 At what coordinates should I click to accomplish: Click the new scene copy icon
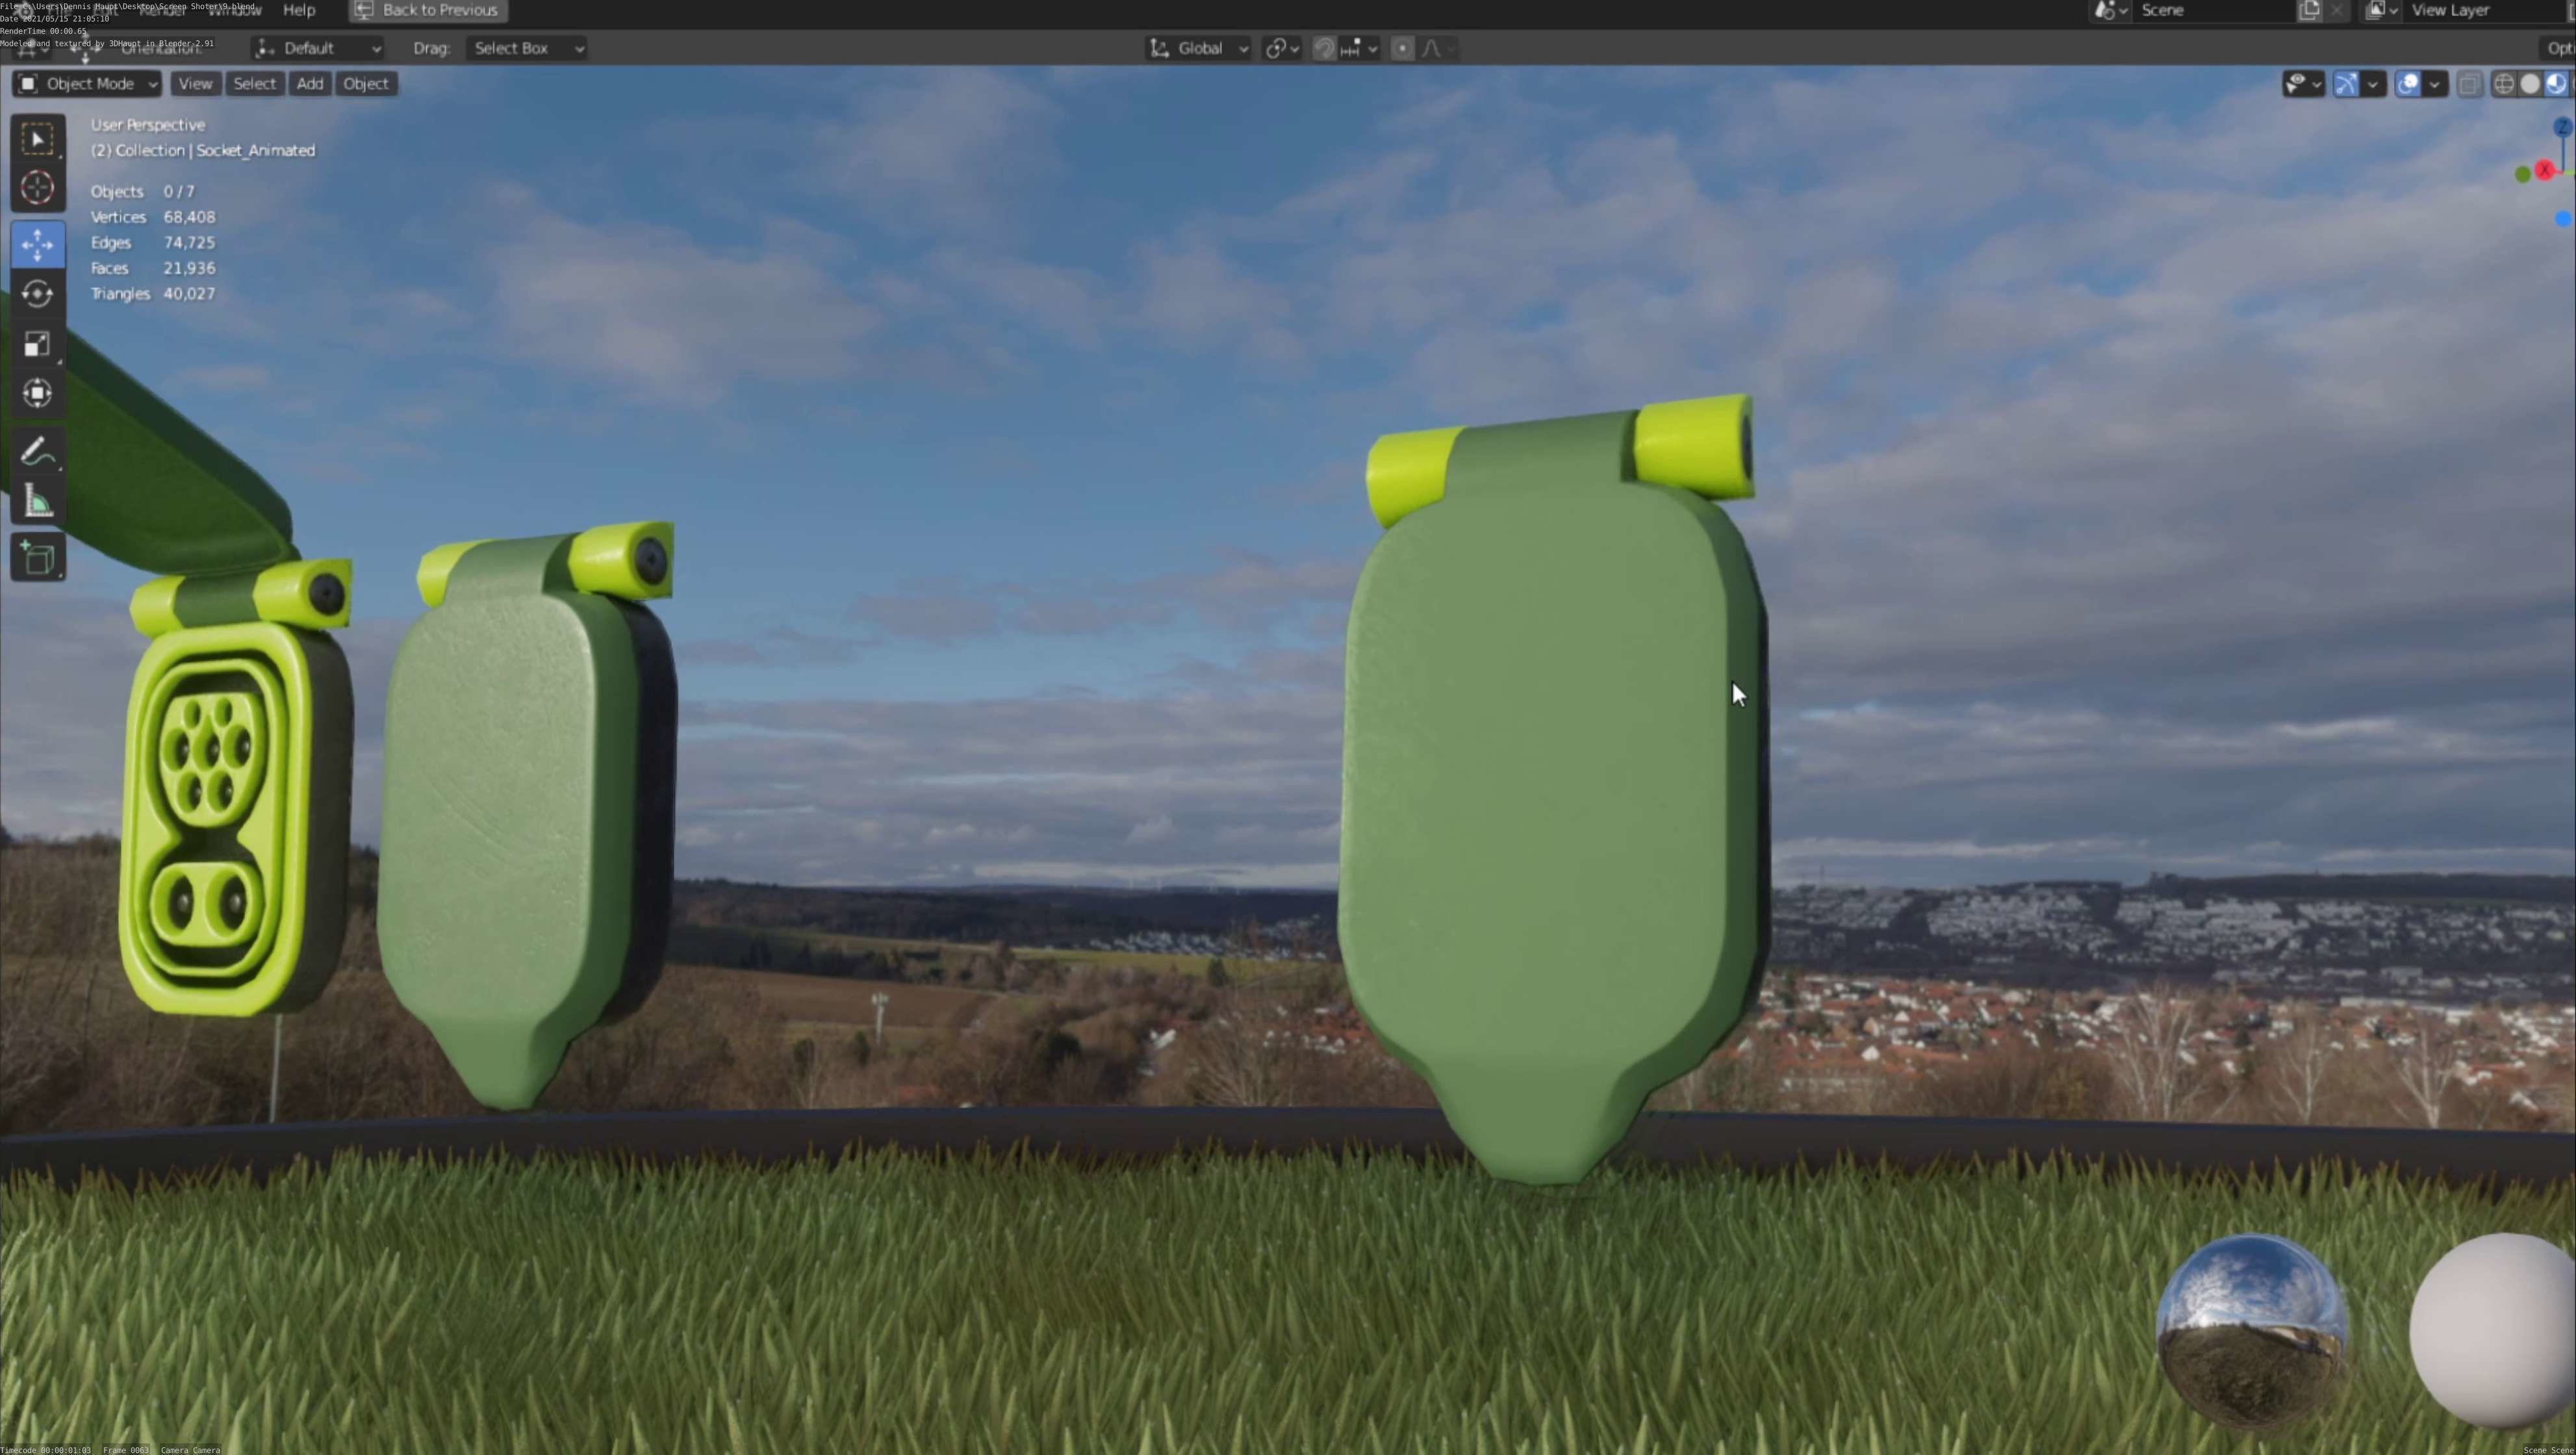tap(2310, 10)
